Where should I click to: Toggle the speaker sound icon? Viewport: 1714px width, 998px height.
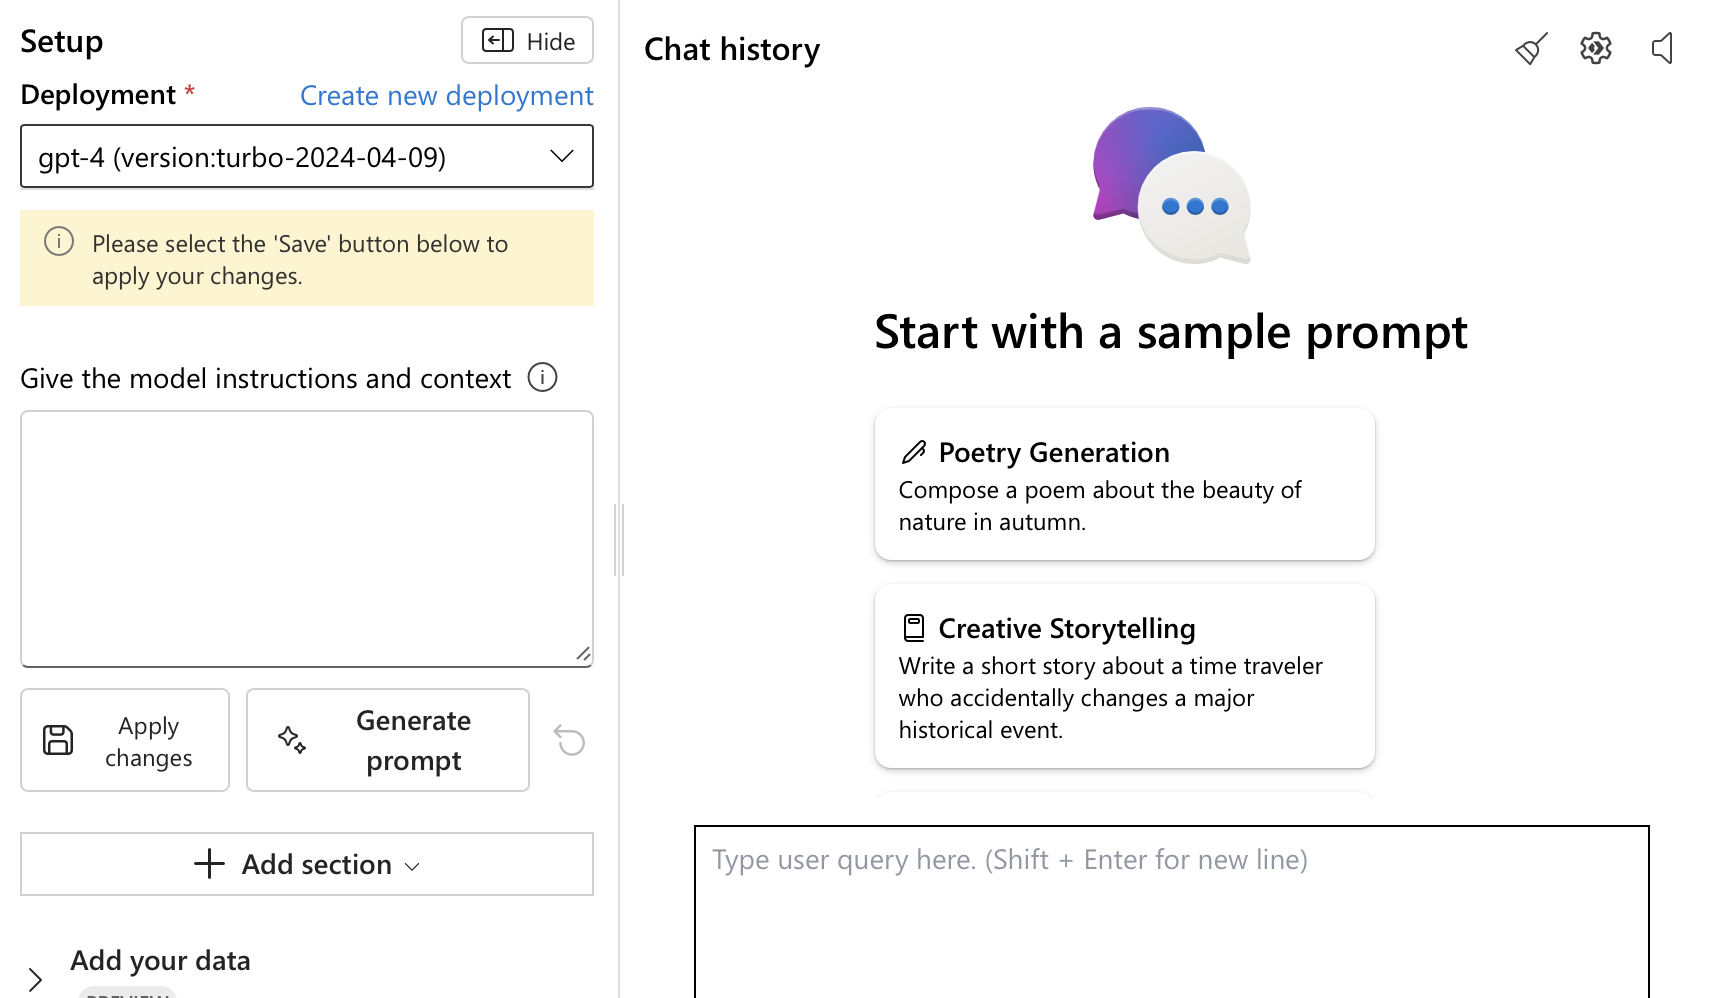click(x=1662, y=48)
